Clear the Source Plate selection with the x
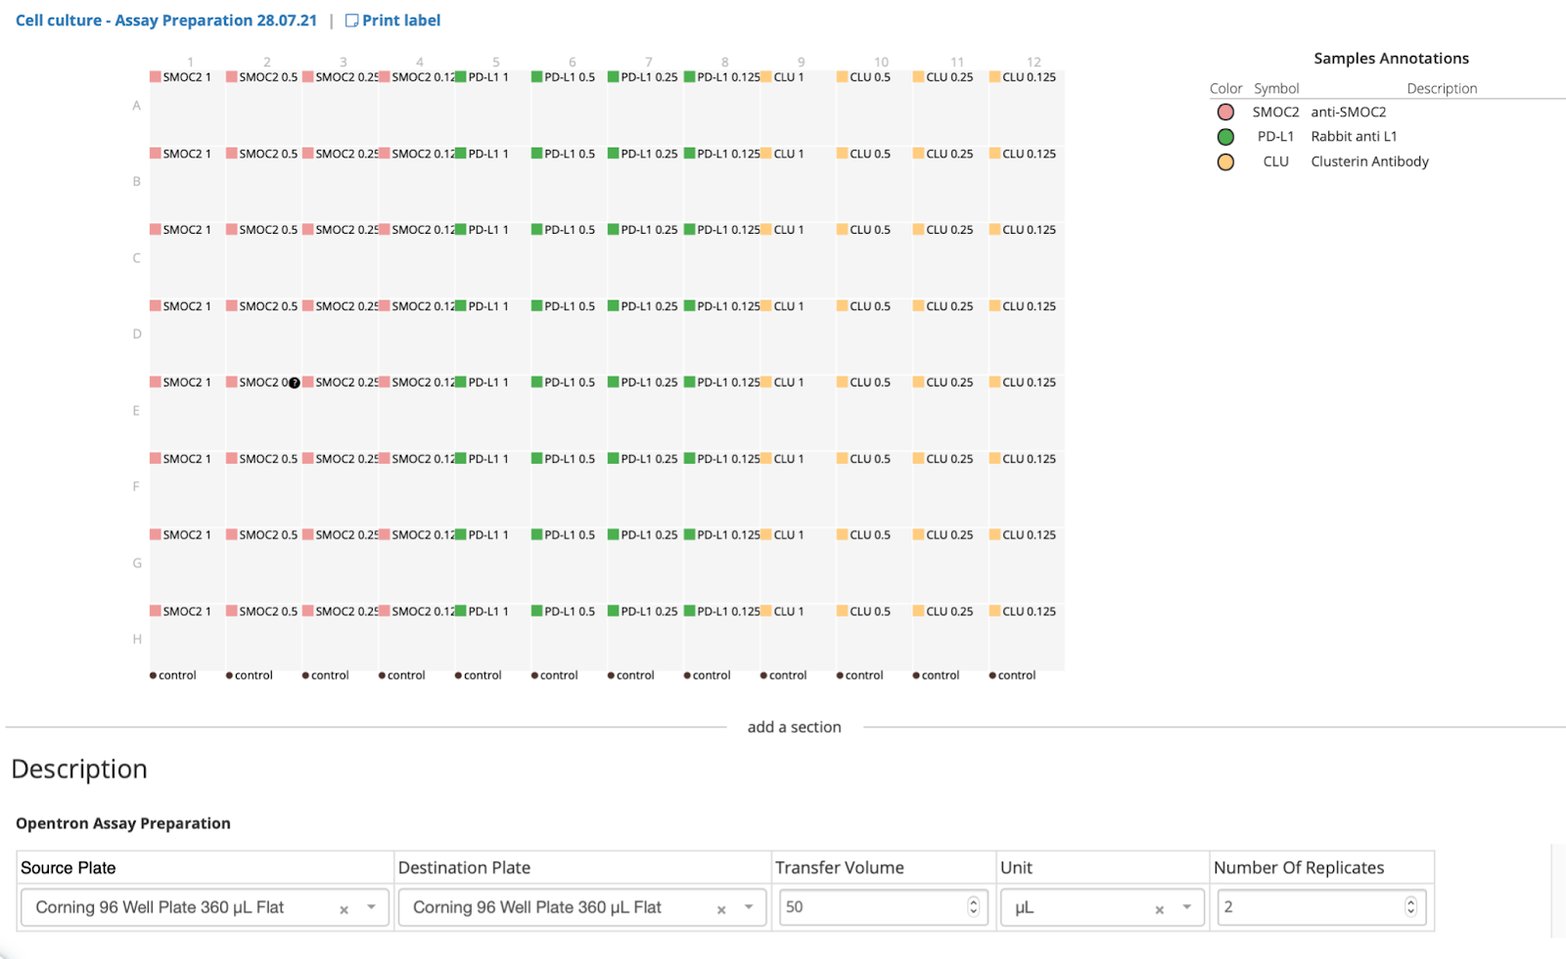This screenshot has width=1566, height=959. click(x=343, y=909)
